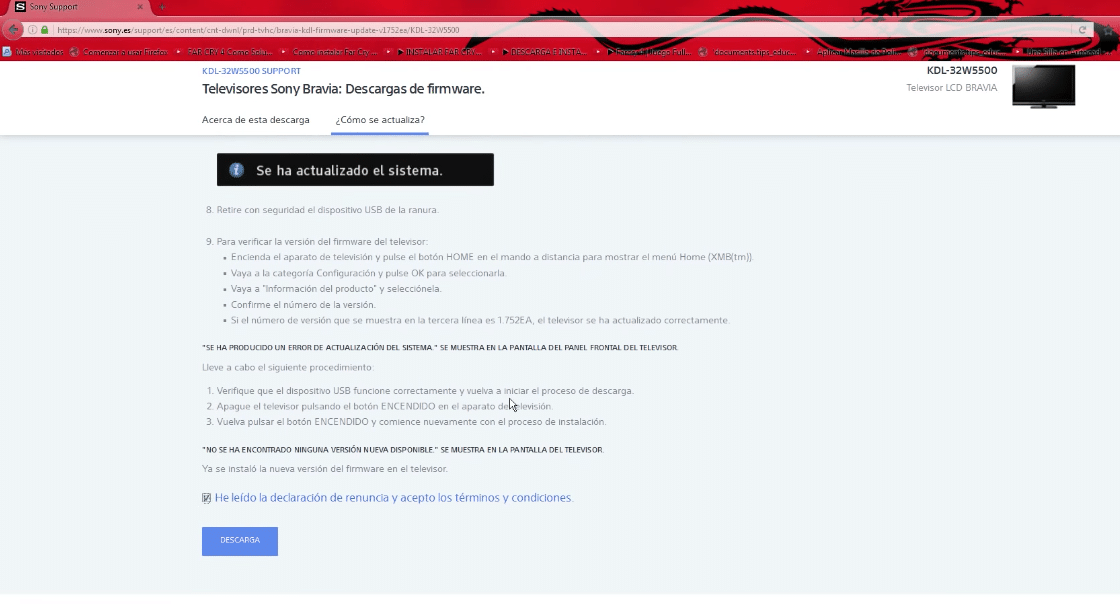Screen dimensions: 1120x615
Task: Switch to 'Acerca de esta descarga' tab
Action: [x=255, y=120]
